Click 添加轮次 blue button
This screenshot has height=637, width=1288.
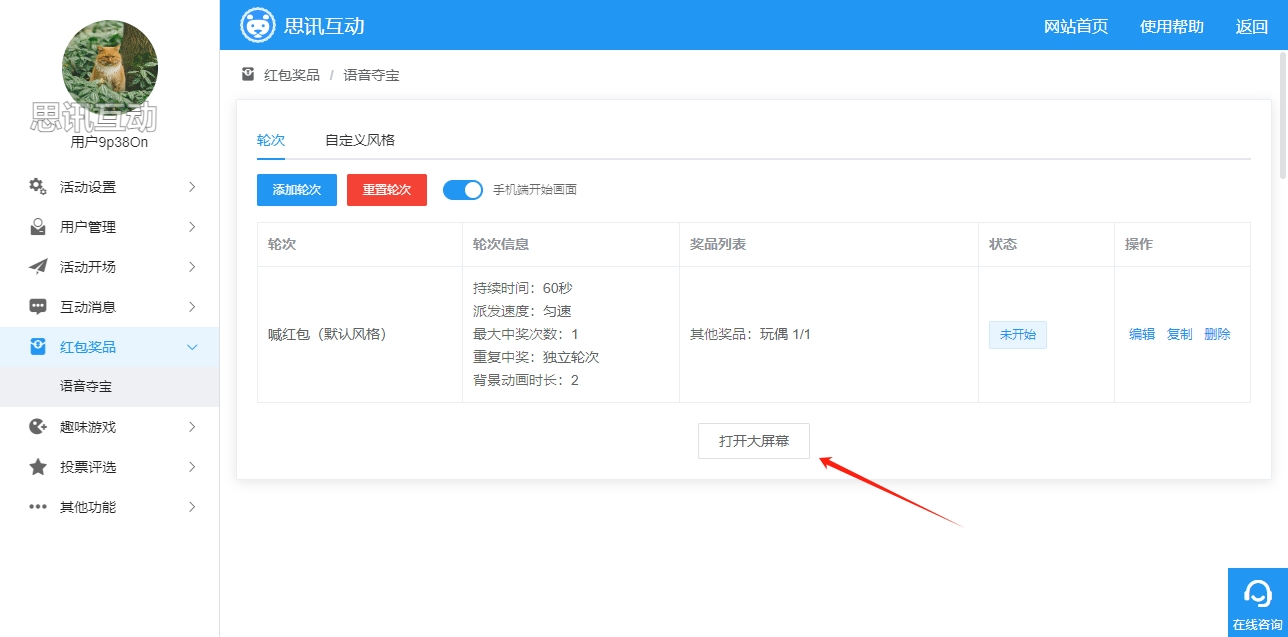297,190
